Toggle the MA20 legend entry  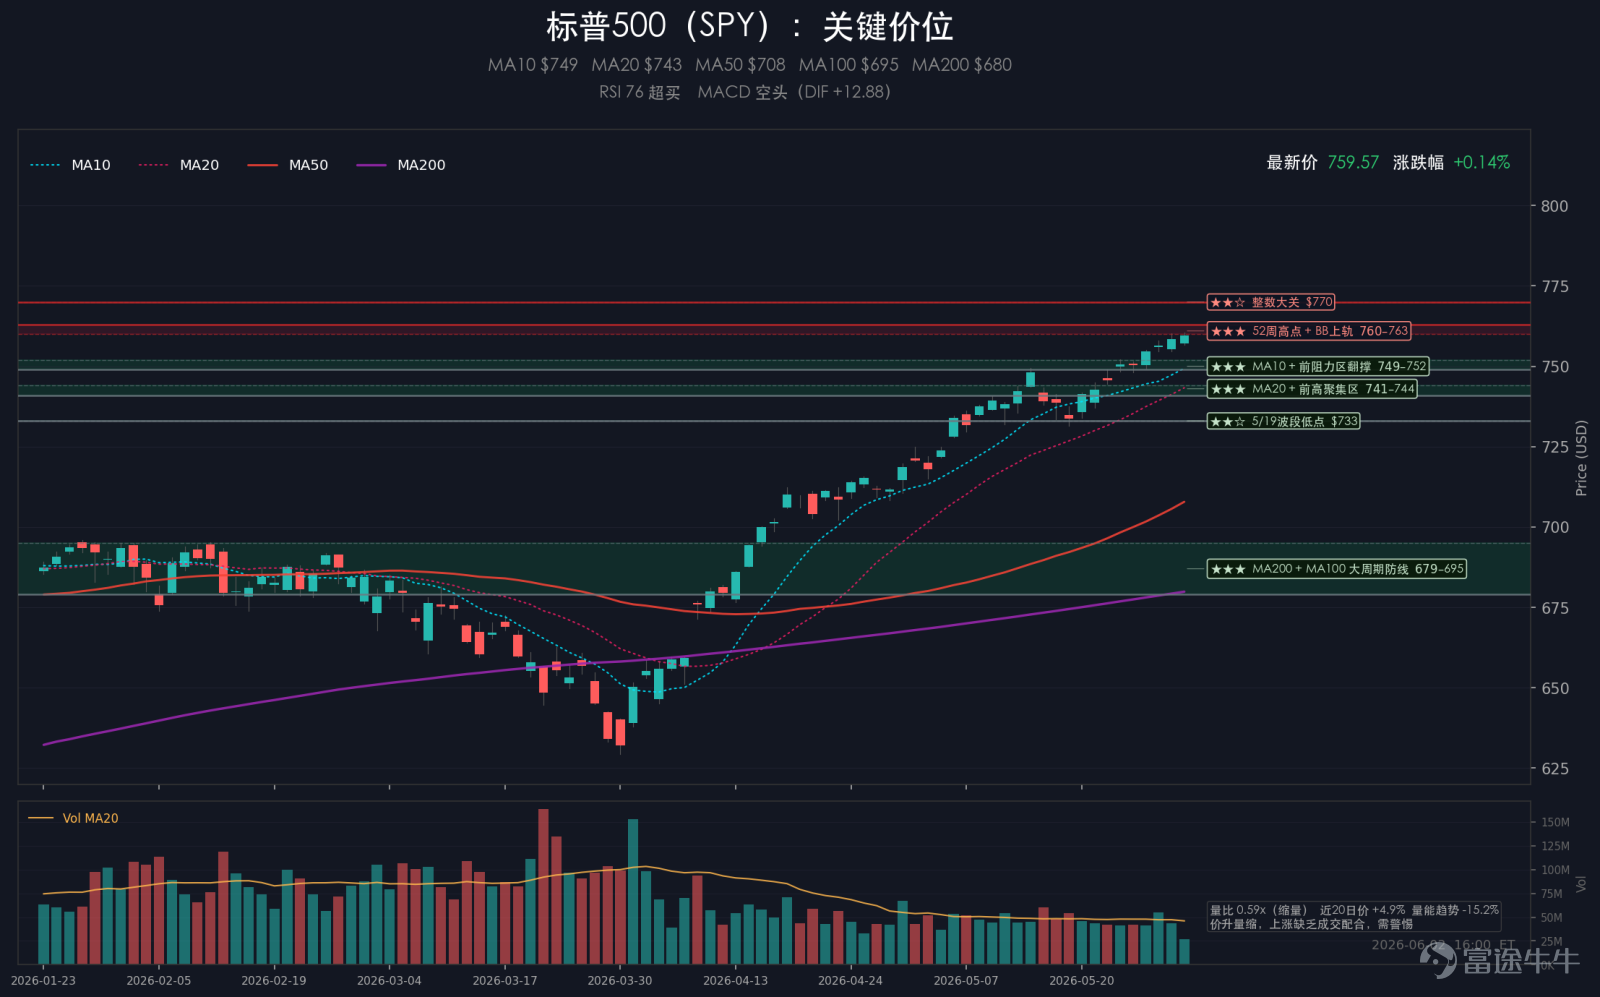tap(179, 165)
